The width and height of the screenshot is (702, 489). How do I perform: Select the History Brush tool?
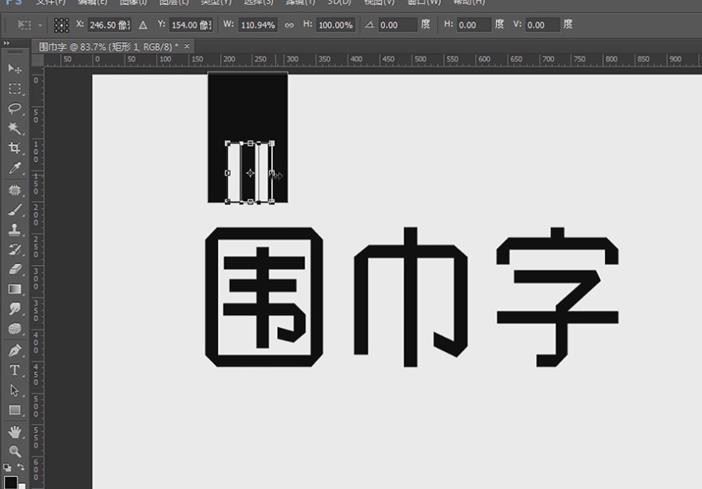tap(14, 249)
